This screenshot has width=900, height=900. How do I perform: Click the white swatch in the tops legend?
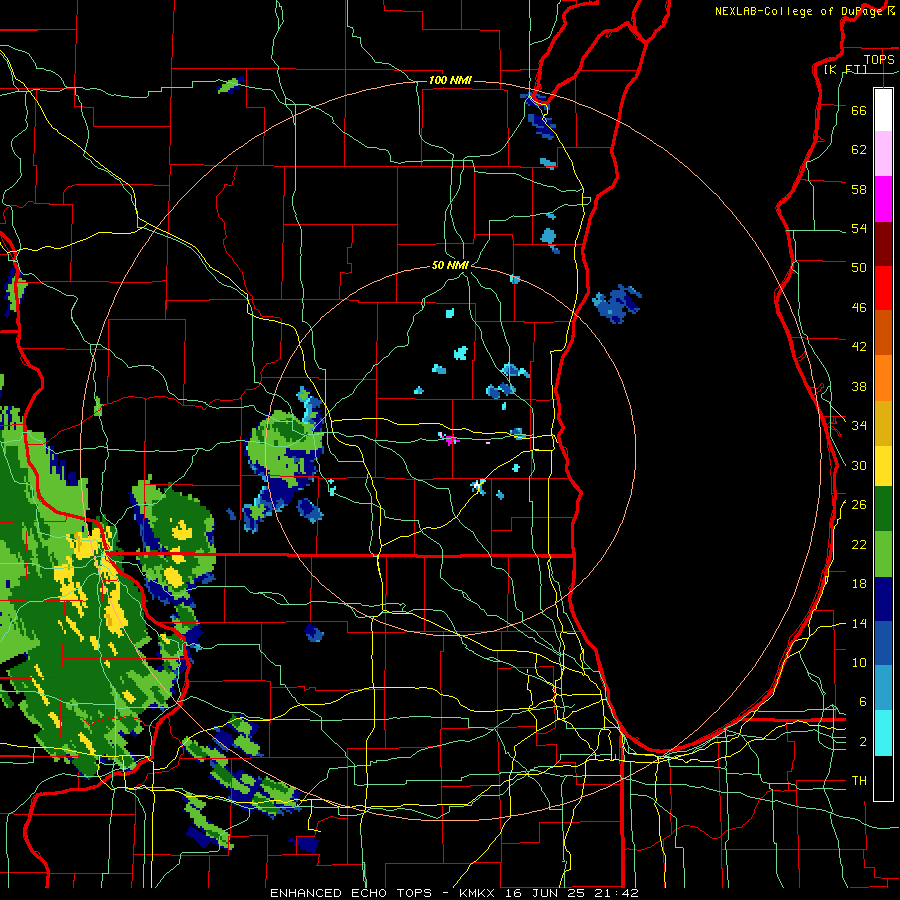[883, 110]
